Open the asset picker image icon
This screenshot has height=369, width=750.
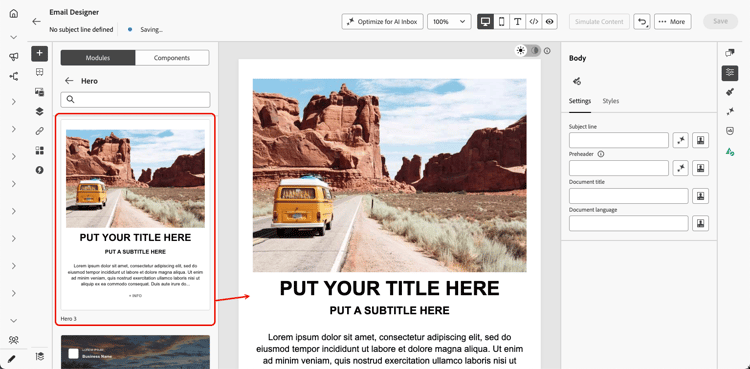(40, 92)
